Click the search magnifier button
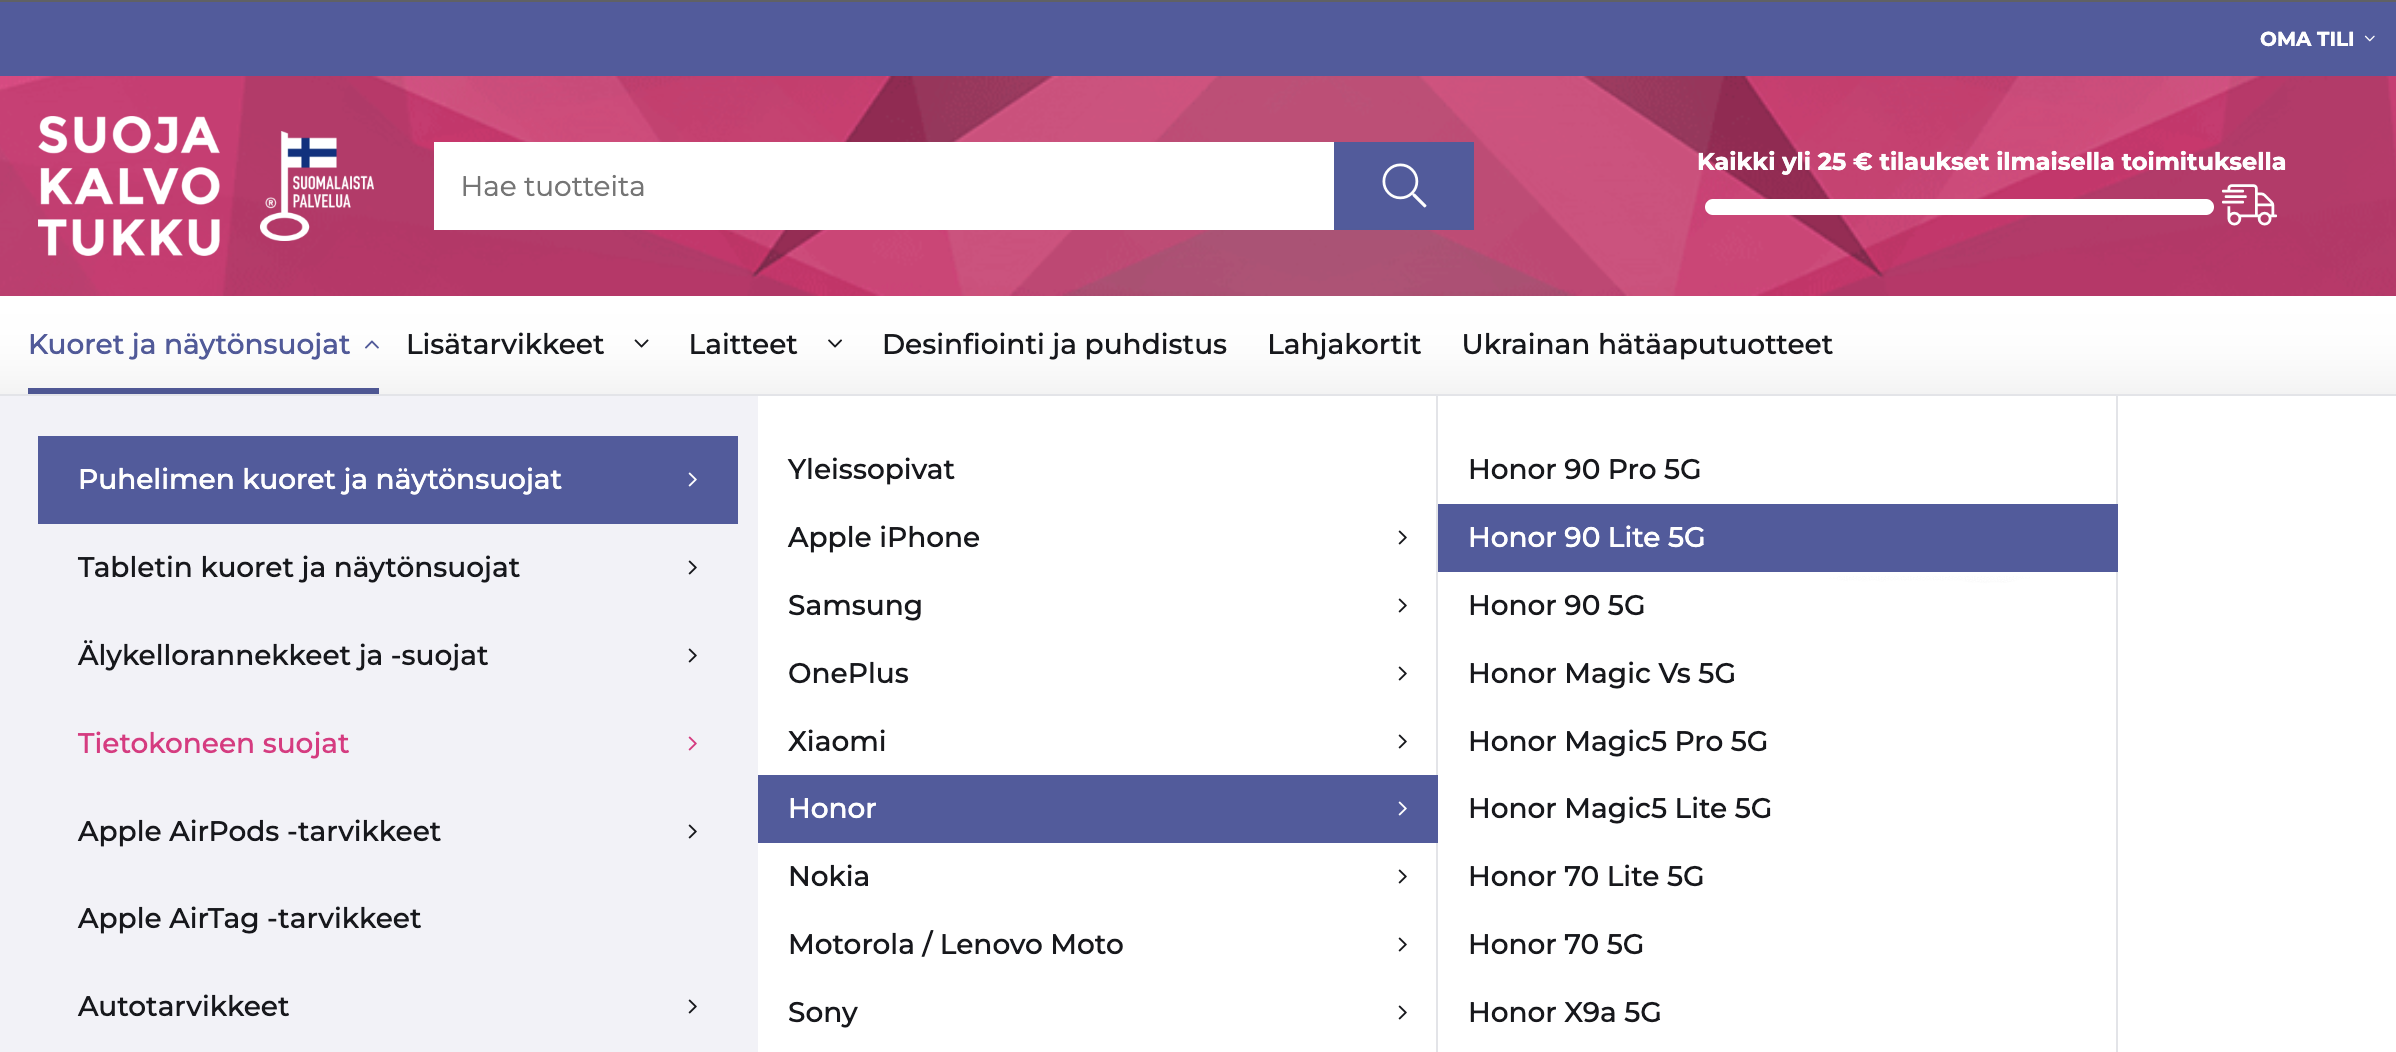 pos(1403,186)
